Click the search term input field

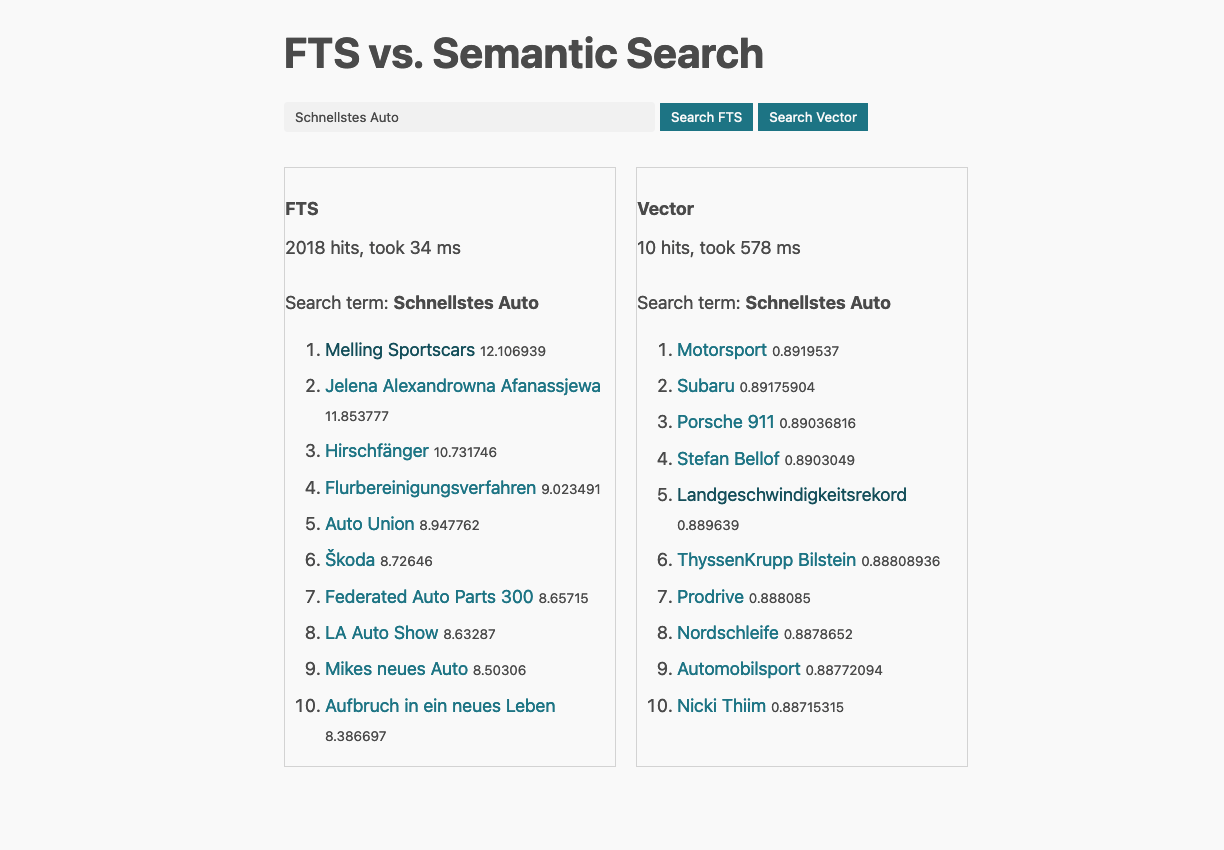pos(469,117)
